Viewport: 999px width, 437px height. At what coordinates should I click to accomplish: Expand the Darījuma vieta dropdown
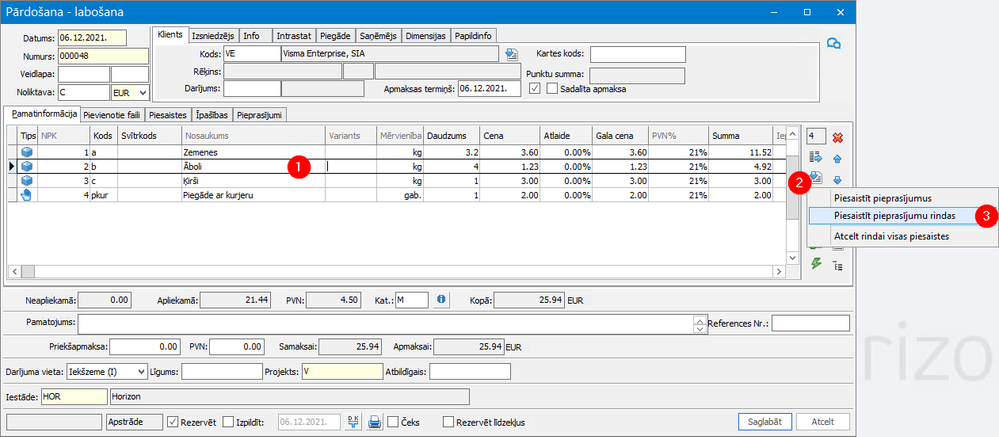tap(140, 372)
